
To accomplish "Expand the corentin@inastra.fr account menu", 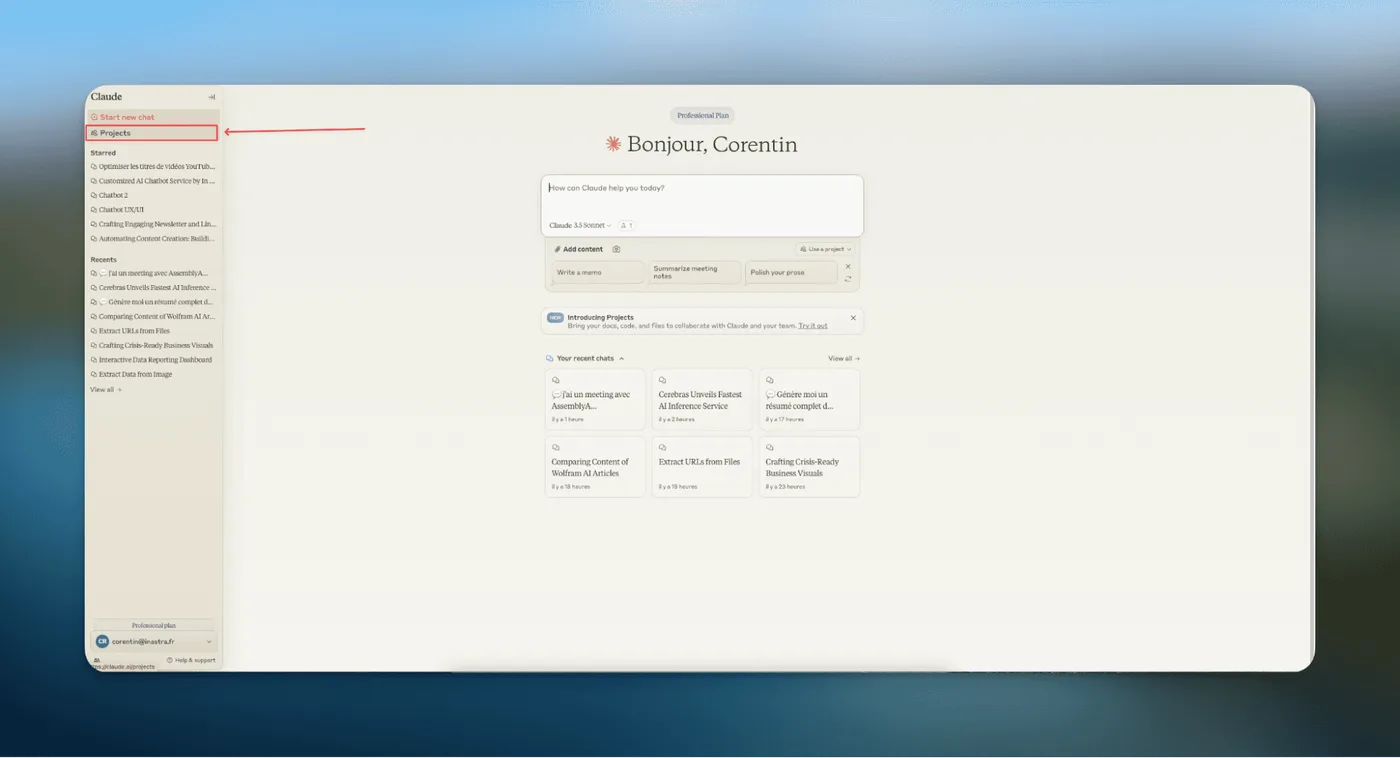I will [154, 641].
